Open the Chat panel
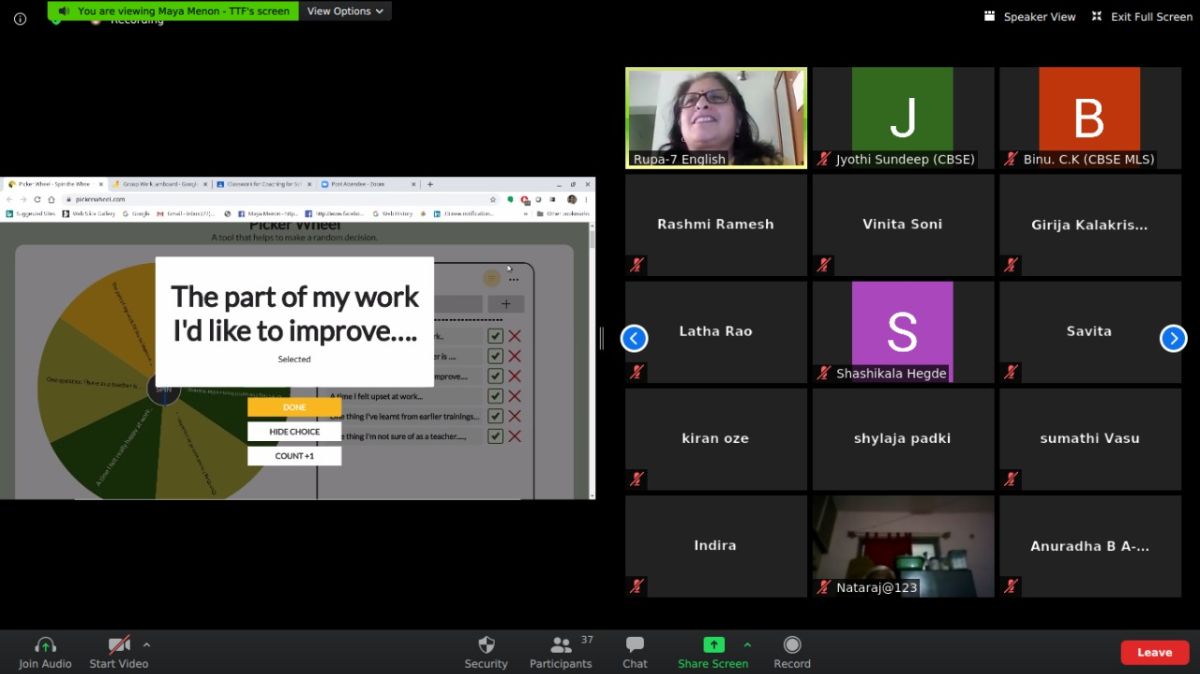 (635, 646)
